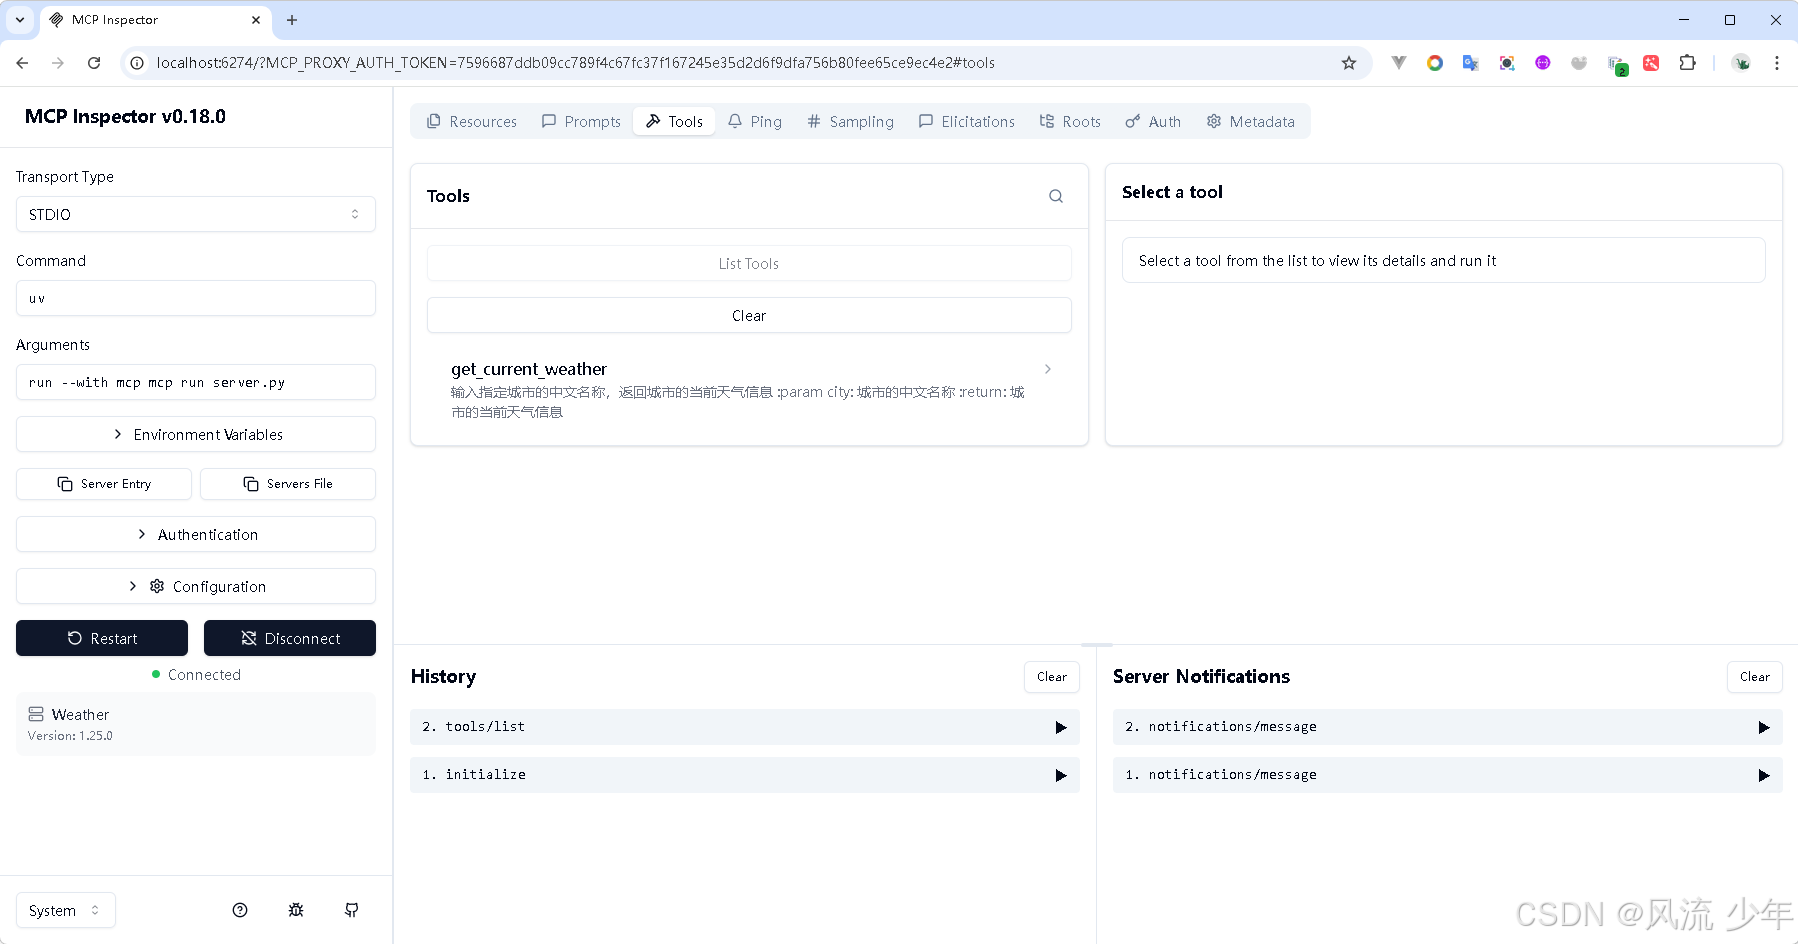Image resolution: width=1798 pixels, height=944 pixels.
Task: Expand the first notifications/message entry
Action: pos(1448,775)
